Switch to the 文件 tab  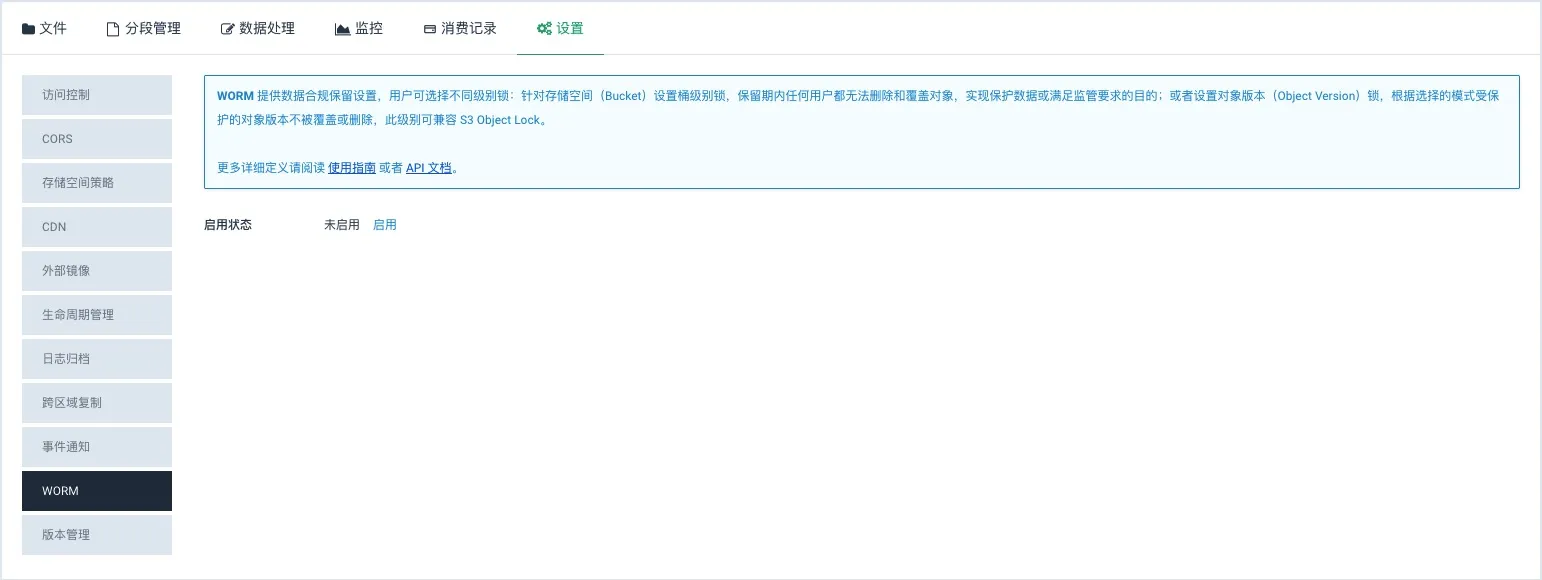[x=52, y=29]
